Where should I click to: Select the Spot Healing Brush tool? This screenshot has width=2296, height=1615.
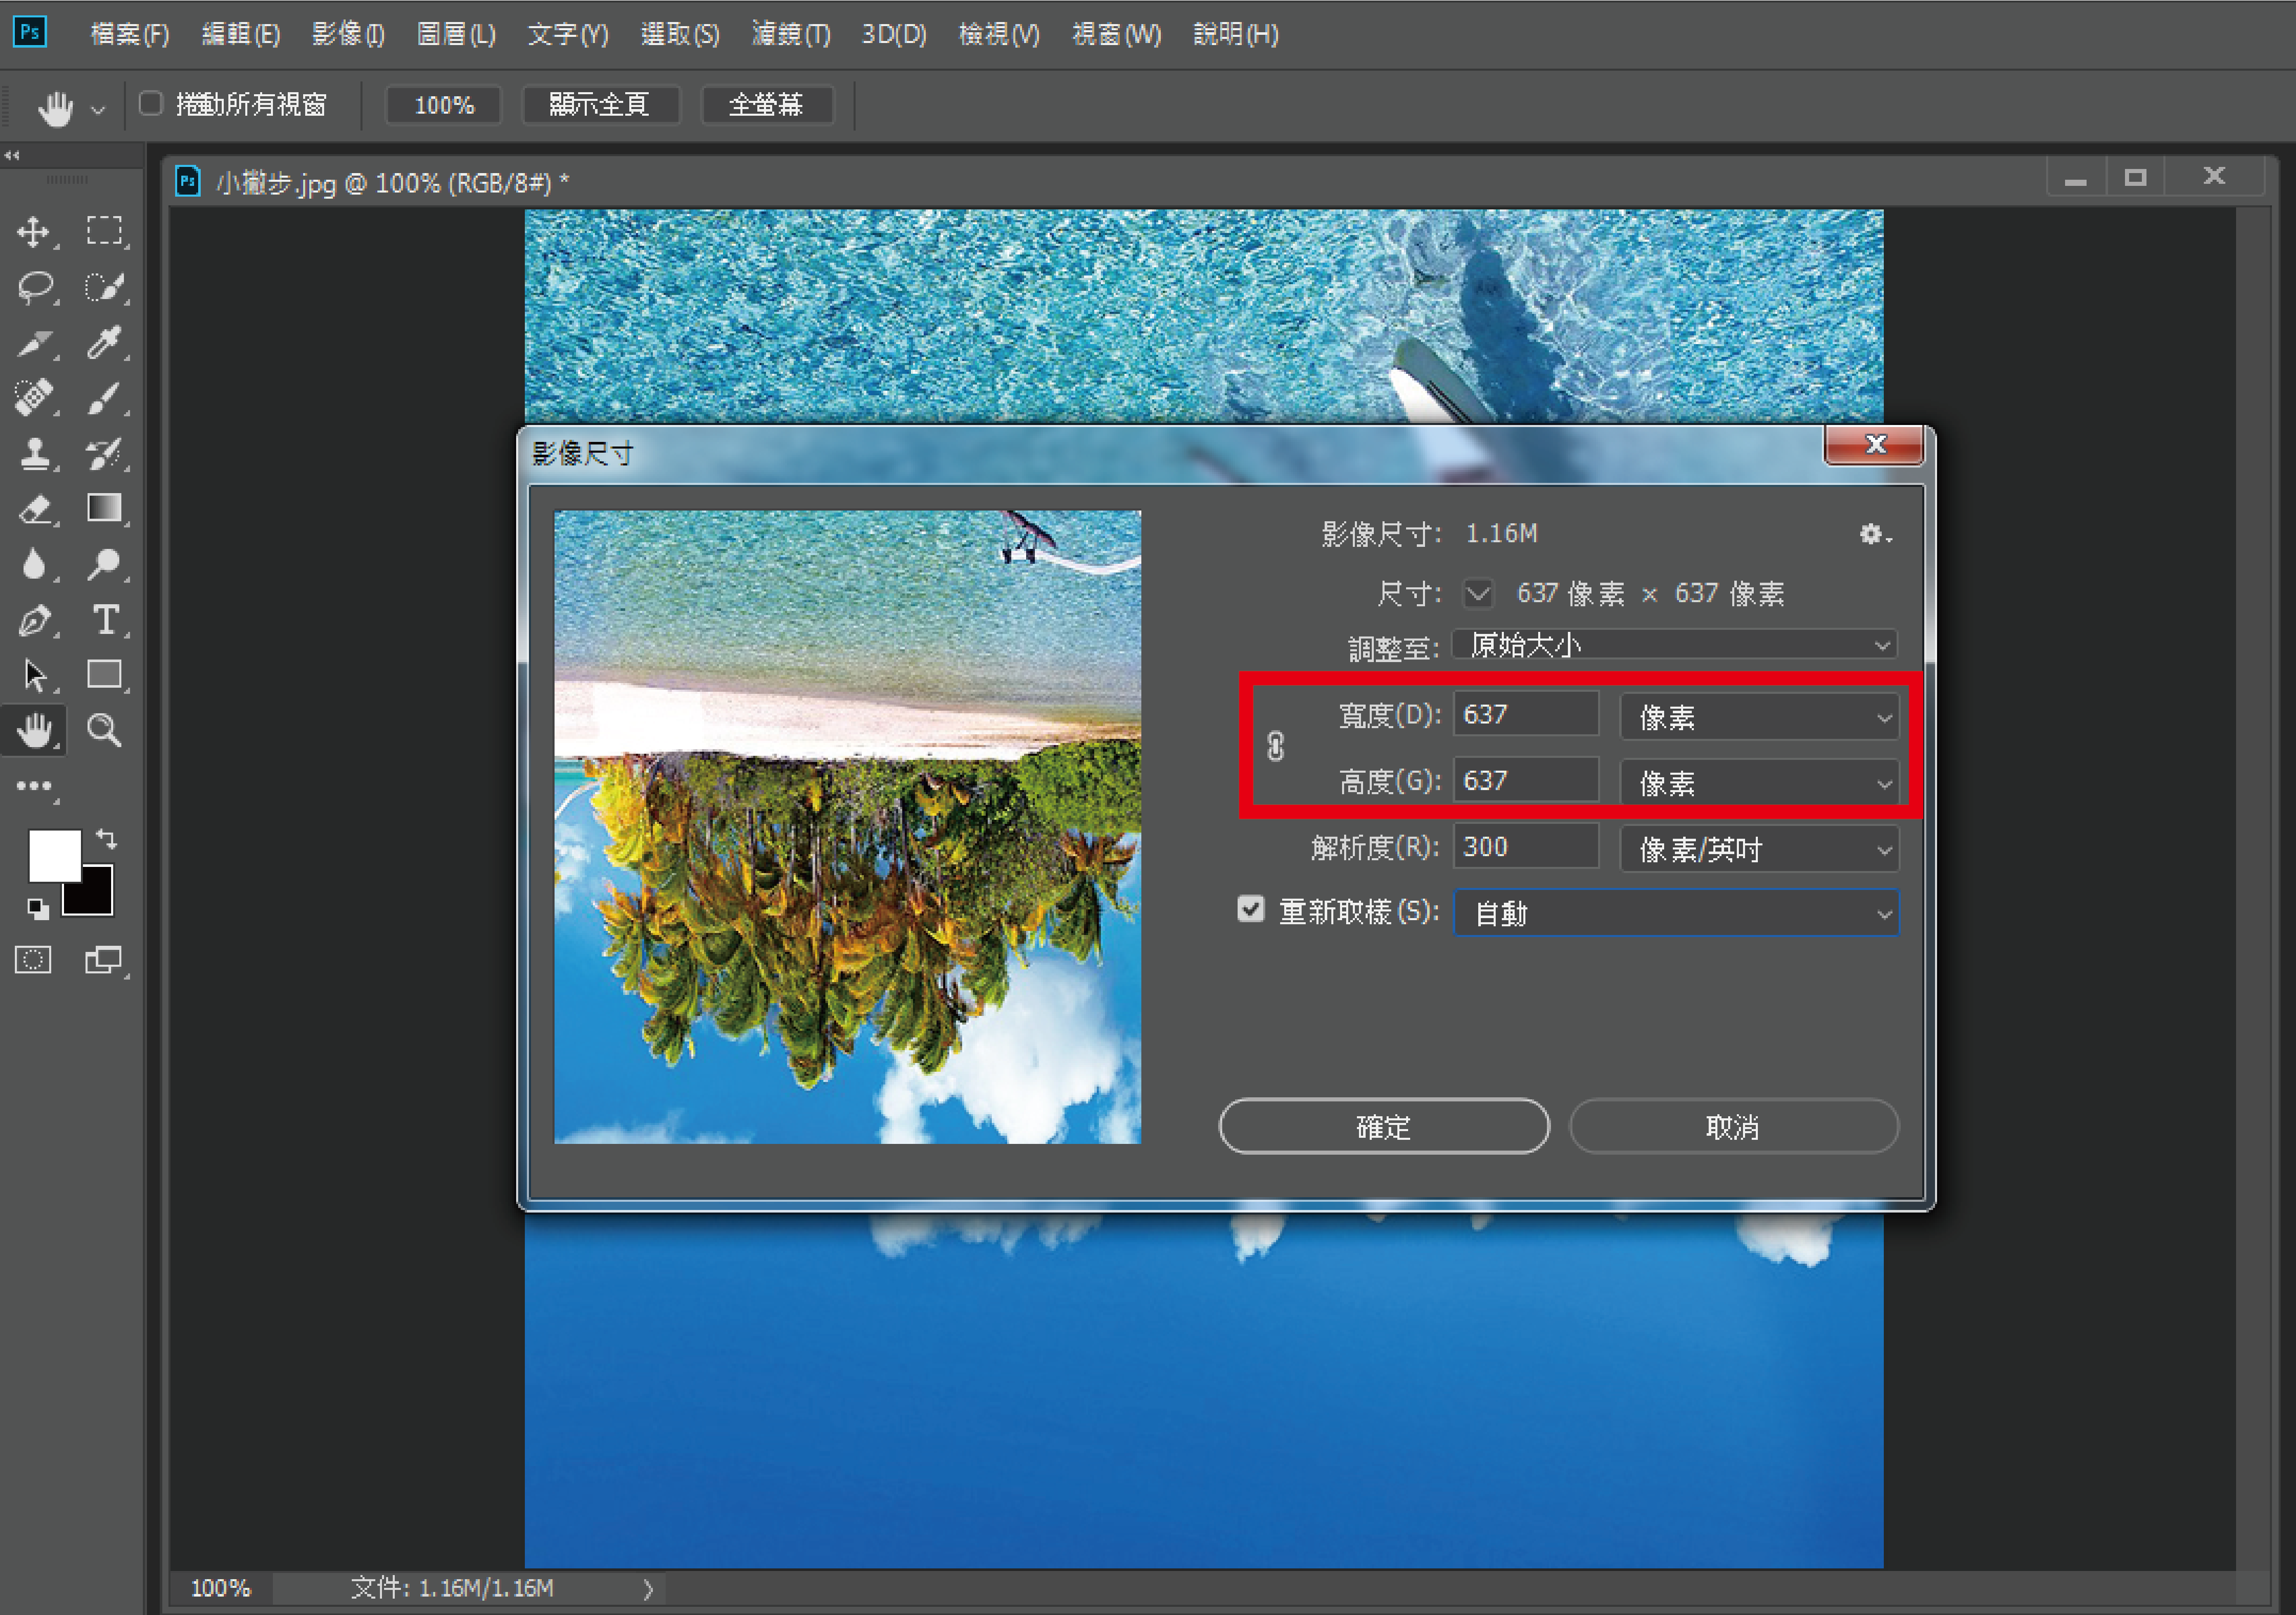coord(35,398)
